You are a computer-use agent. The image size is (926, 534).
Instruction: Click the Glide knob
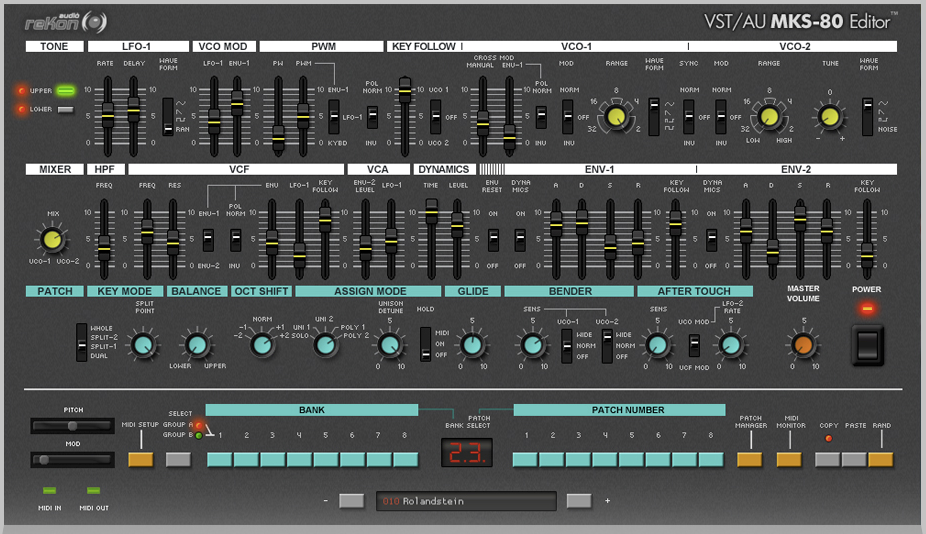(x=472, y=345)
